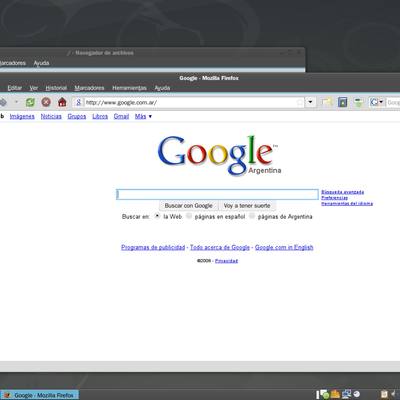Screen dimensions: 400x400
Task: Click the bookmark-tag toolbar icon
Action: (x=326, y=102)
